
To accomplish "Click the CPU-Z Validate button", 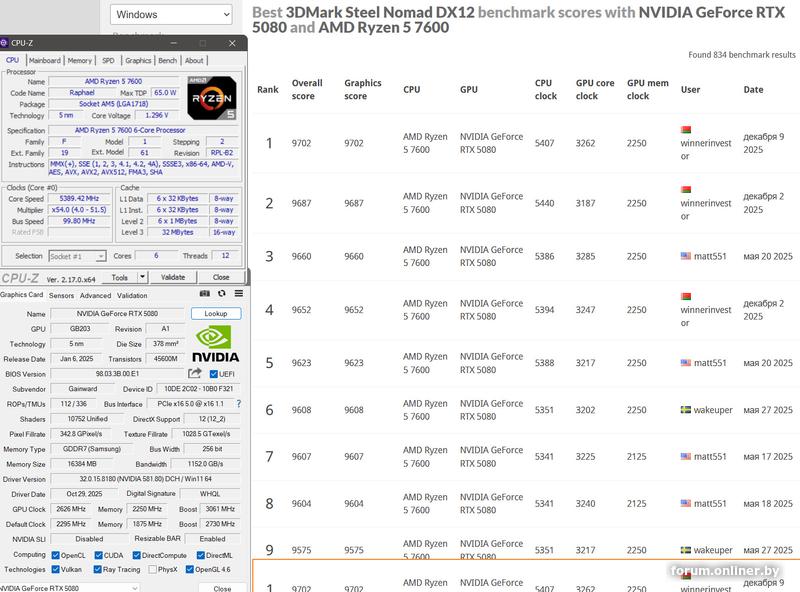I will point(173,277).
